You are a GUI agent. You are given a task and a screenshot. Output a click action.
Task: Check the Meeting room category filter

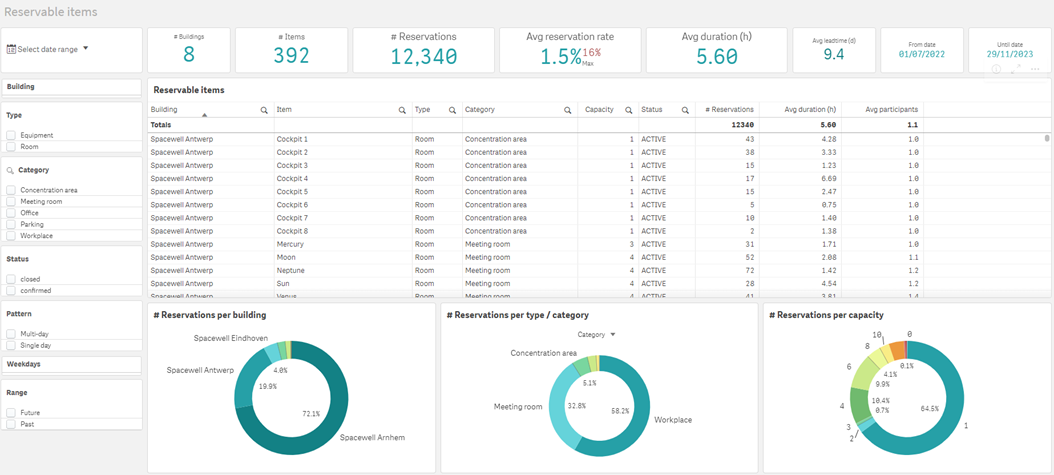(x=11, y=202)
